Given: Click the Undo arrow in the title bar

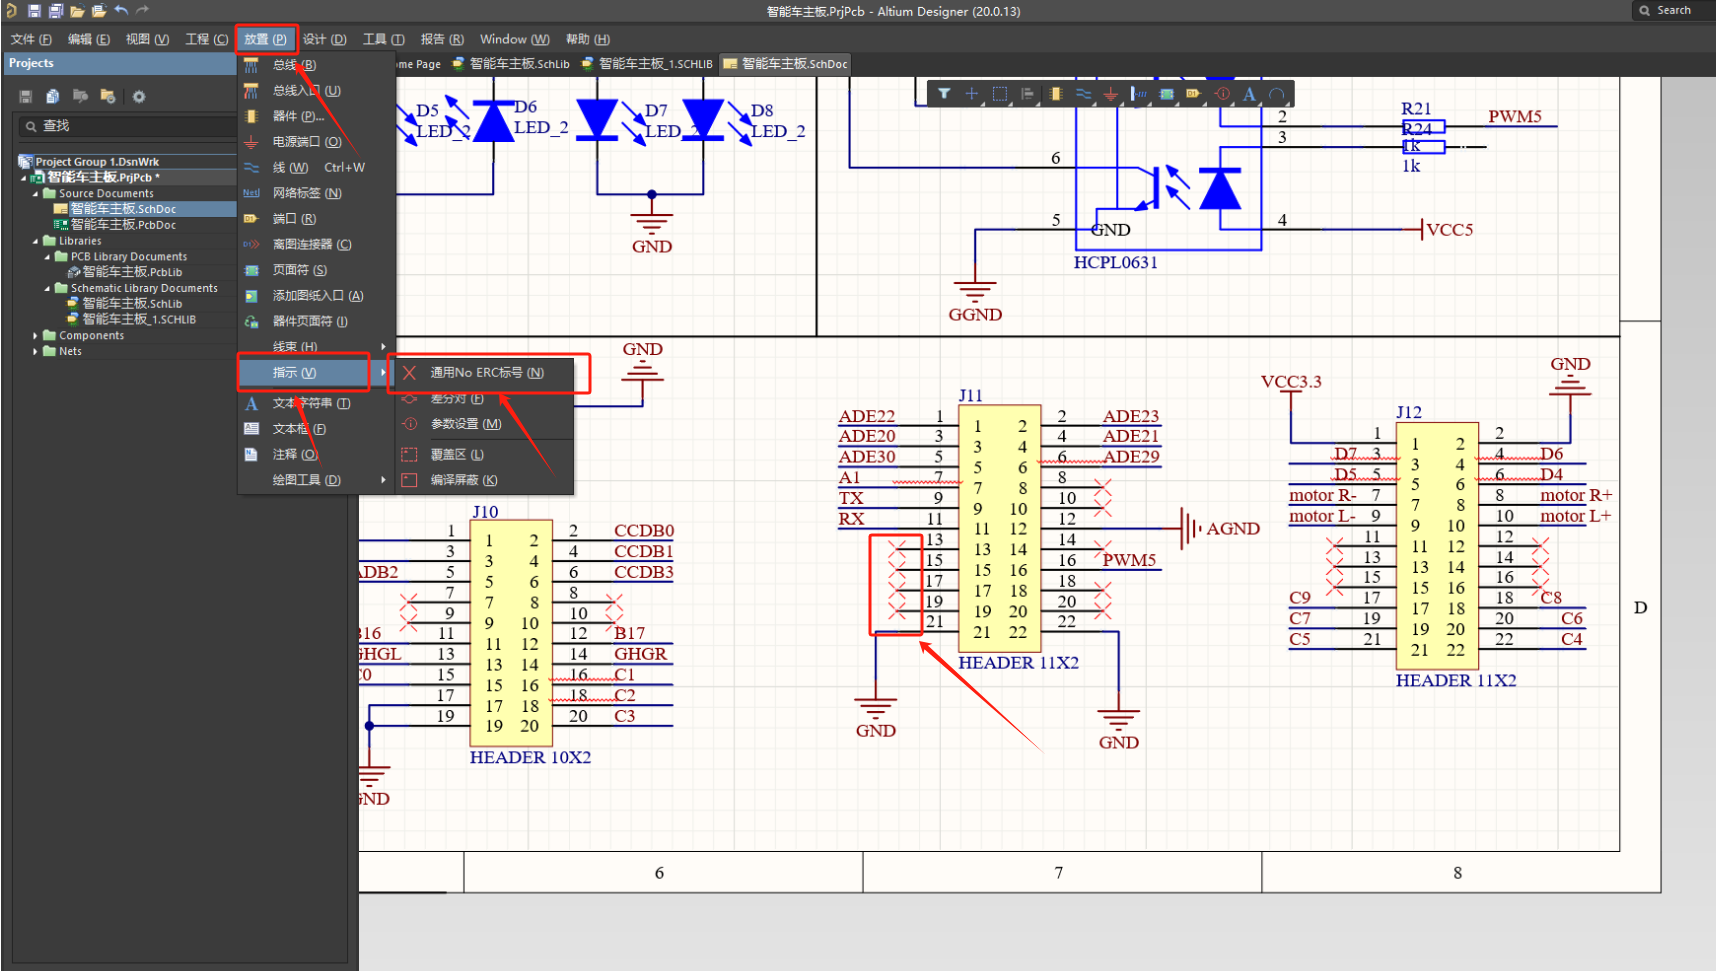Looking at the screenshot, I should pyautogui.click(x=121, y=10).
